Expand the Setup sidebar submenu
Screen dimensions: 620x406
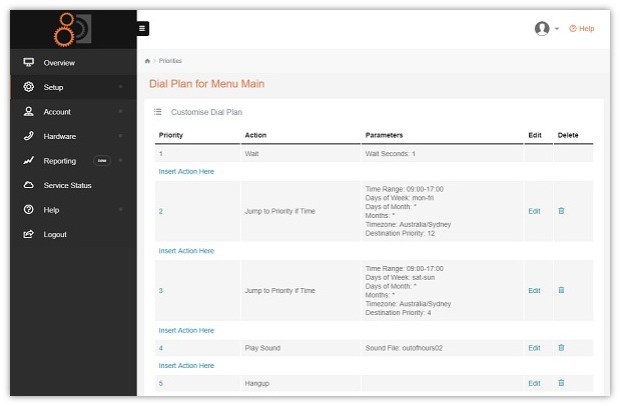tap(119, 88)
